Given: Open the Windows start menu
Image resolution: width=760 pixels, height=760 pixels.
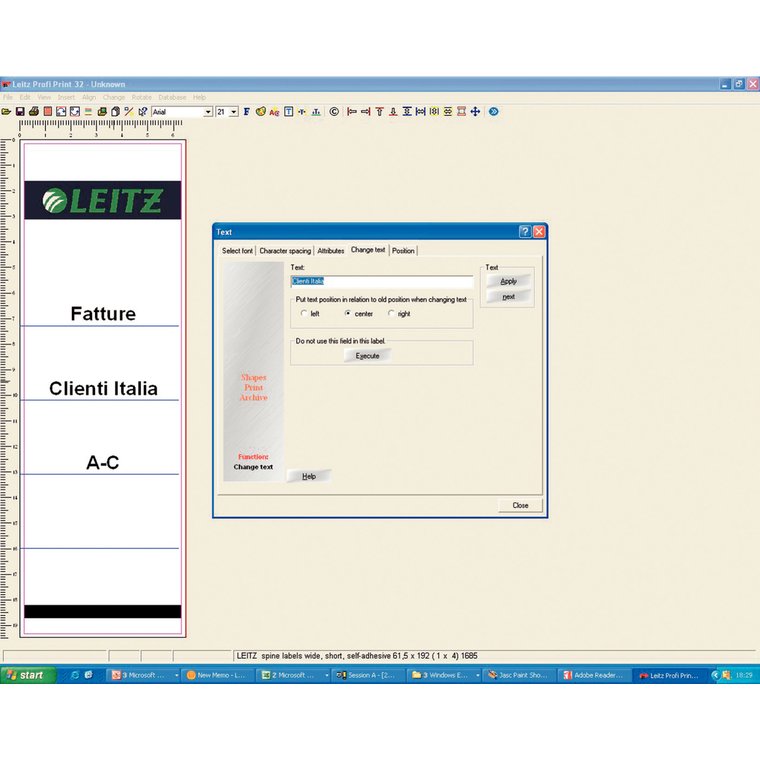Looking at the screenshot, I should 25,675.
